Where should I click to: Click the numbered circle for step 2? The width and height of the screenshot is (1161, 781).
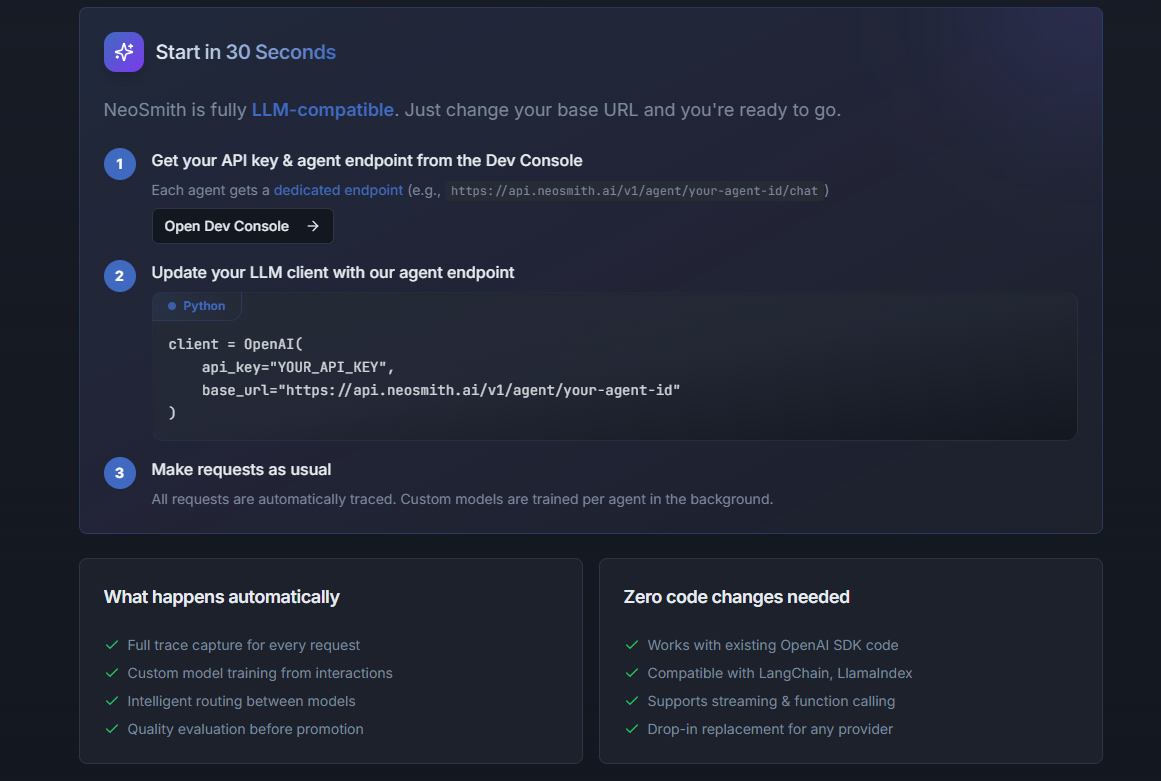(x=119, y=276)
